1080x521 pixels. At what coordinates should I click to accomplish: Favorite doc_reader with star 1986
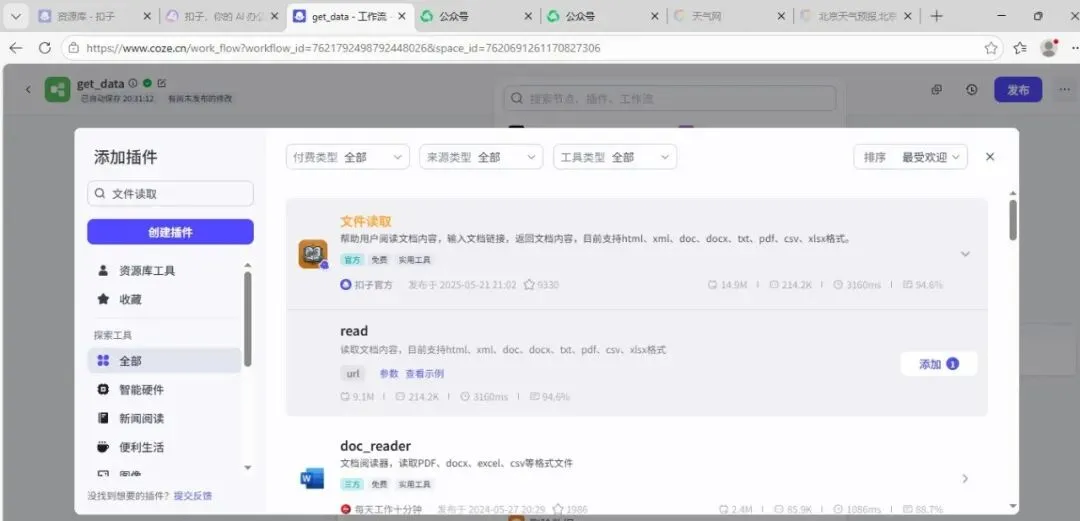pos(558,509)
